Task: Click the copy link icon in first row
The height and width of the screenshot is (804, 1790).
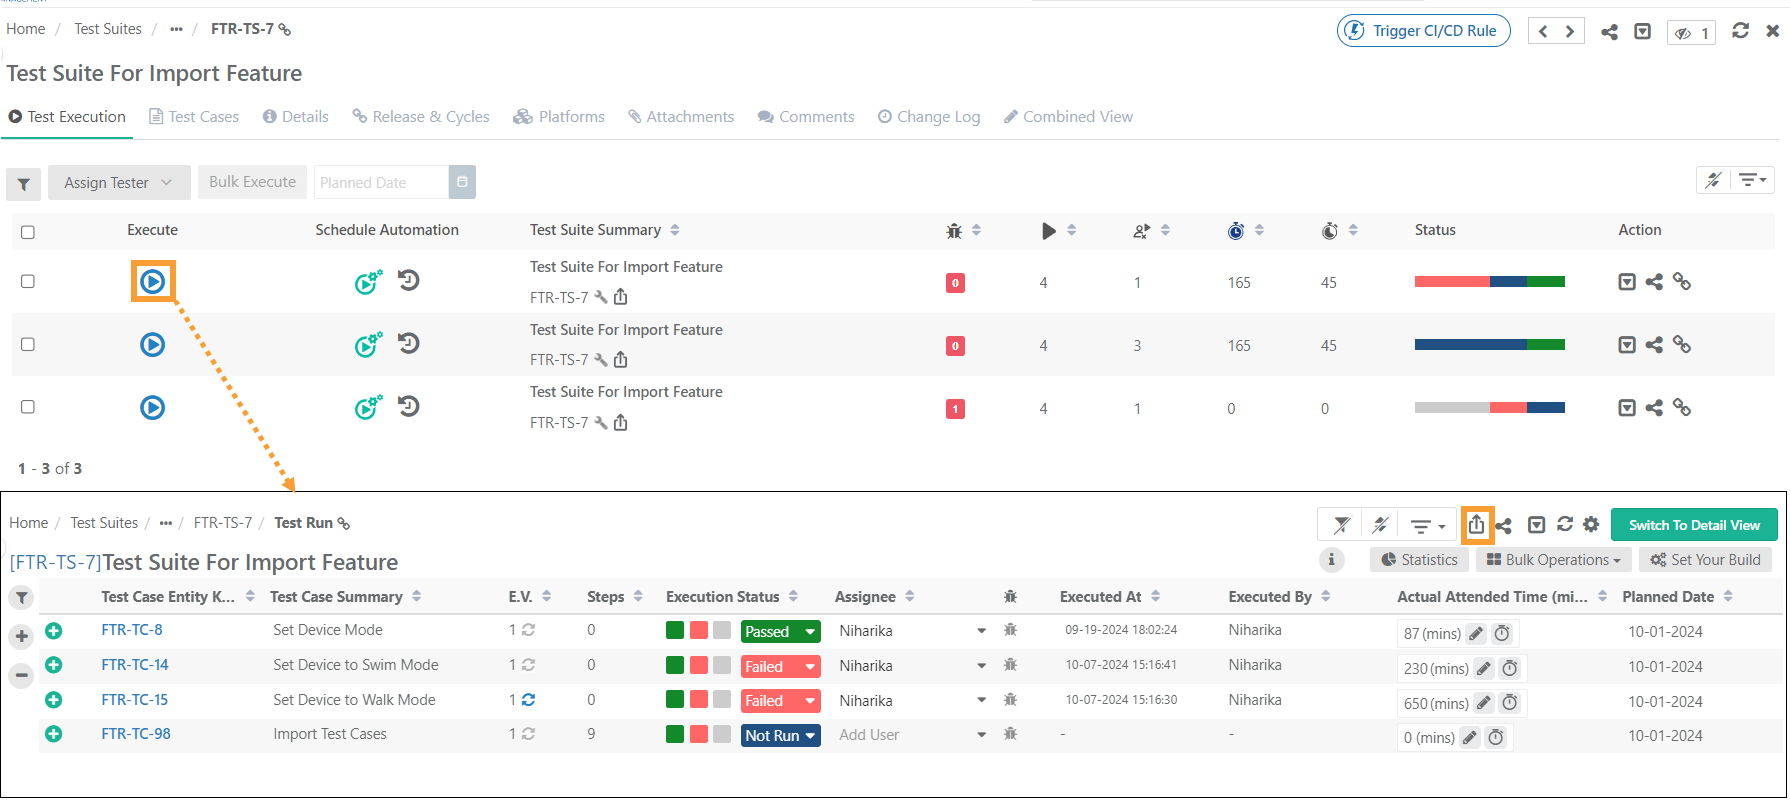Action: 1682,282
